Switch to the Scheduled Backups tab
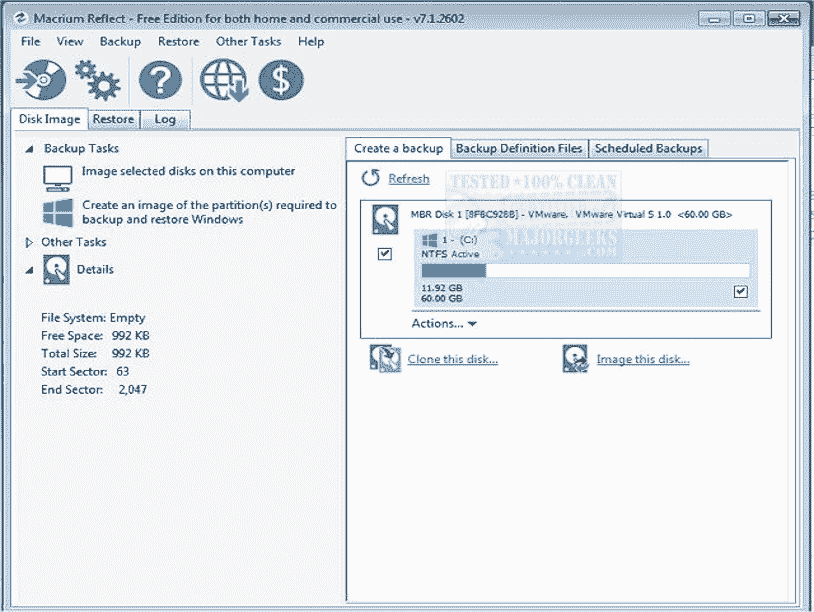This screenshot has width=814, height=612. (648, 147)
